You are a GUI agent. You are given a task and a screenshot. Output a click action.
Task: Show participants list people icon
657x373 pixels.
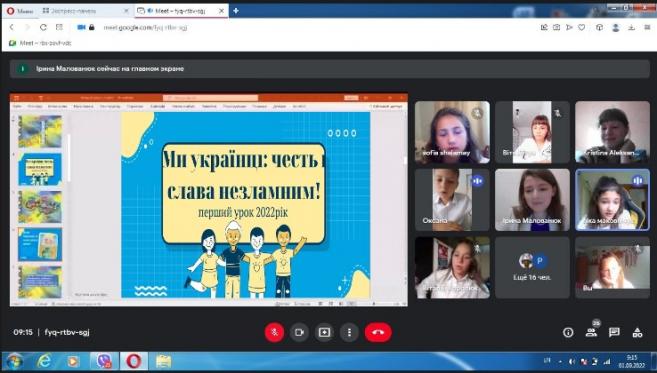point(591,332)
